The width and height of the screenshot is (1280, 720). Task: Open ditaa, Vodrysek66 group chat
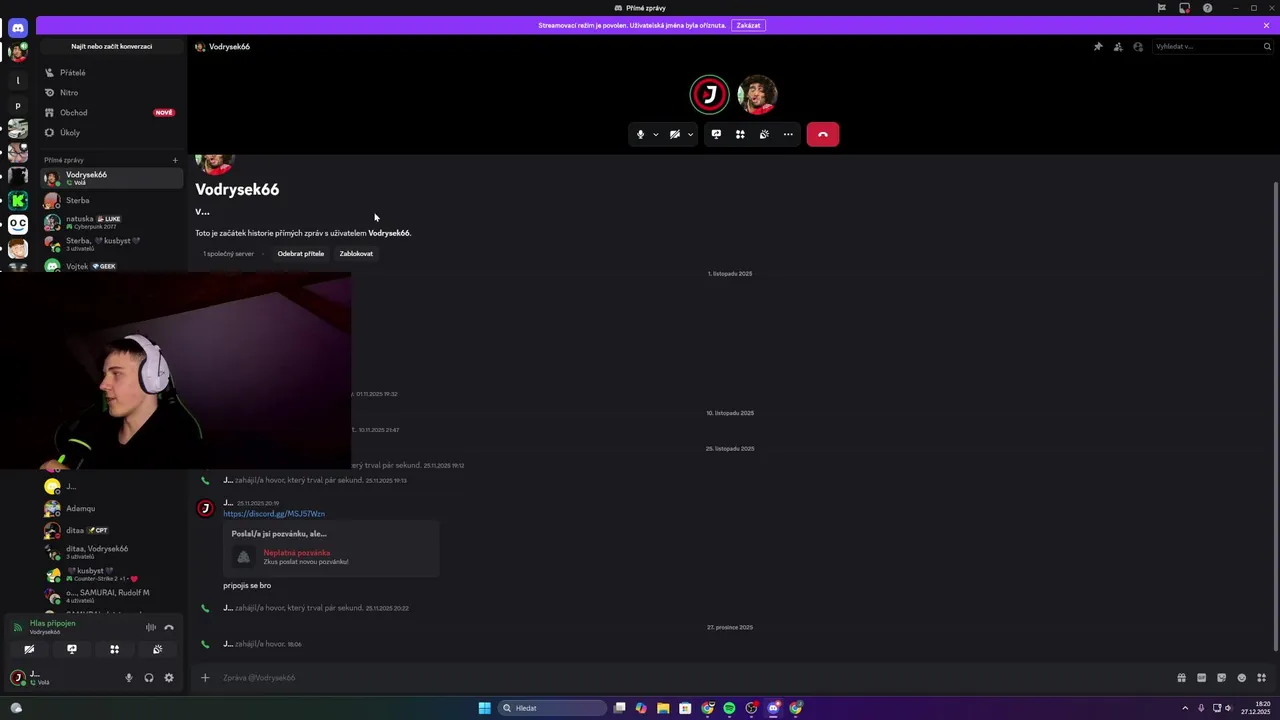pos(111,552)
